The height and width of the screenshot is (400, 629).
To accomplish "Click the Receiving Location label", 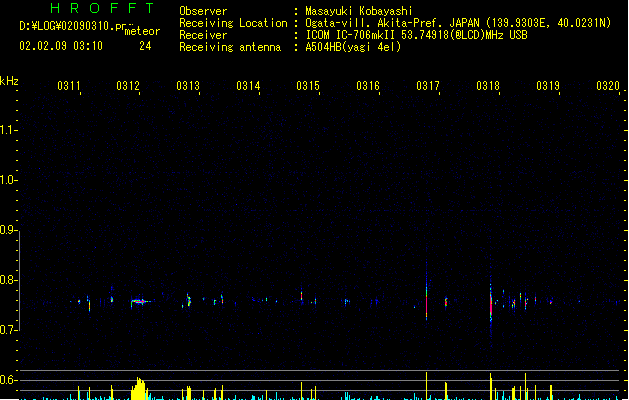I will pos(233,23).
